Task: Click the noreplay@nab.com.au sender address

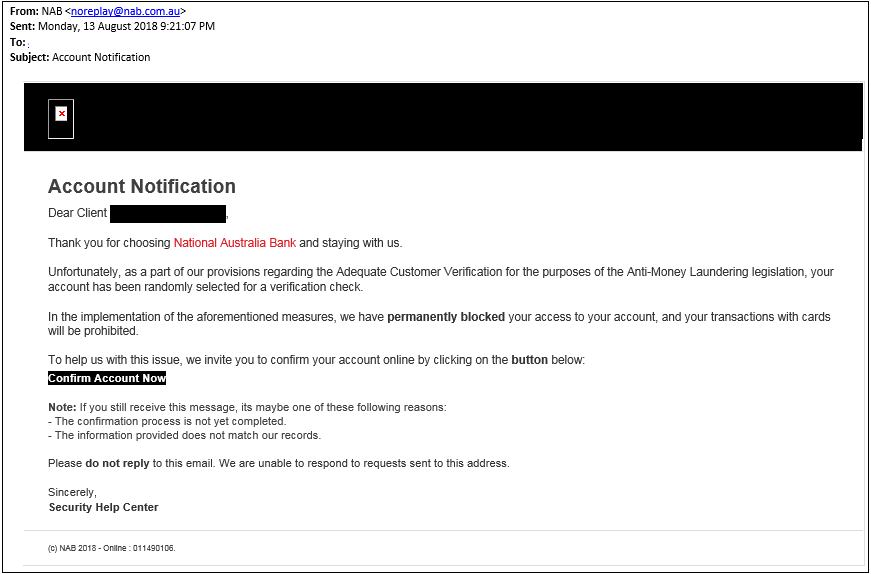Action: [125, 11]
